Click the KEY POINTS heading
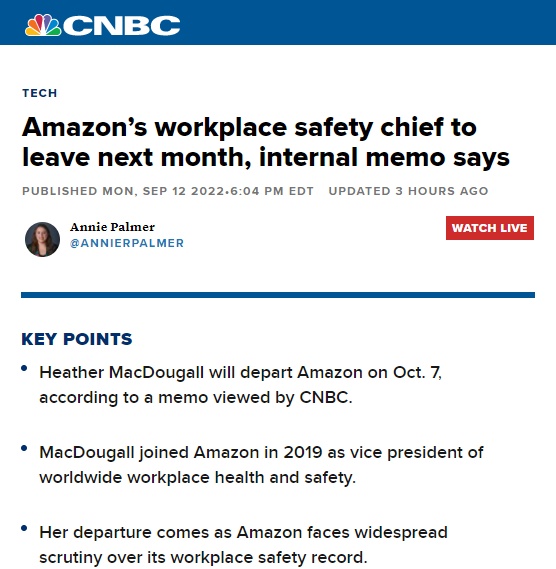 pos(77,339)
